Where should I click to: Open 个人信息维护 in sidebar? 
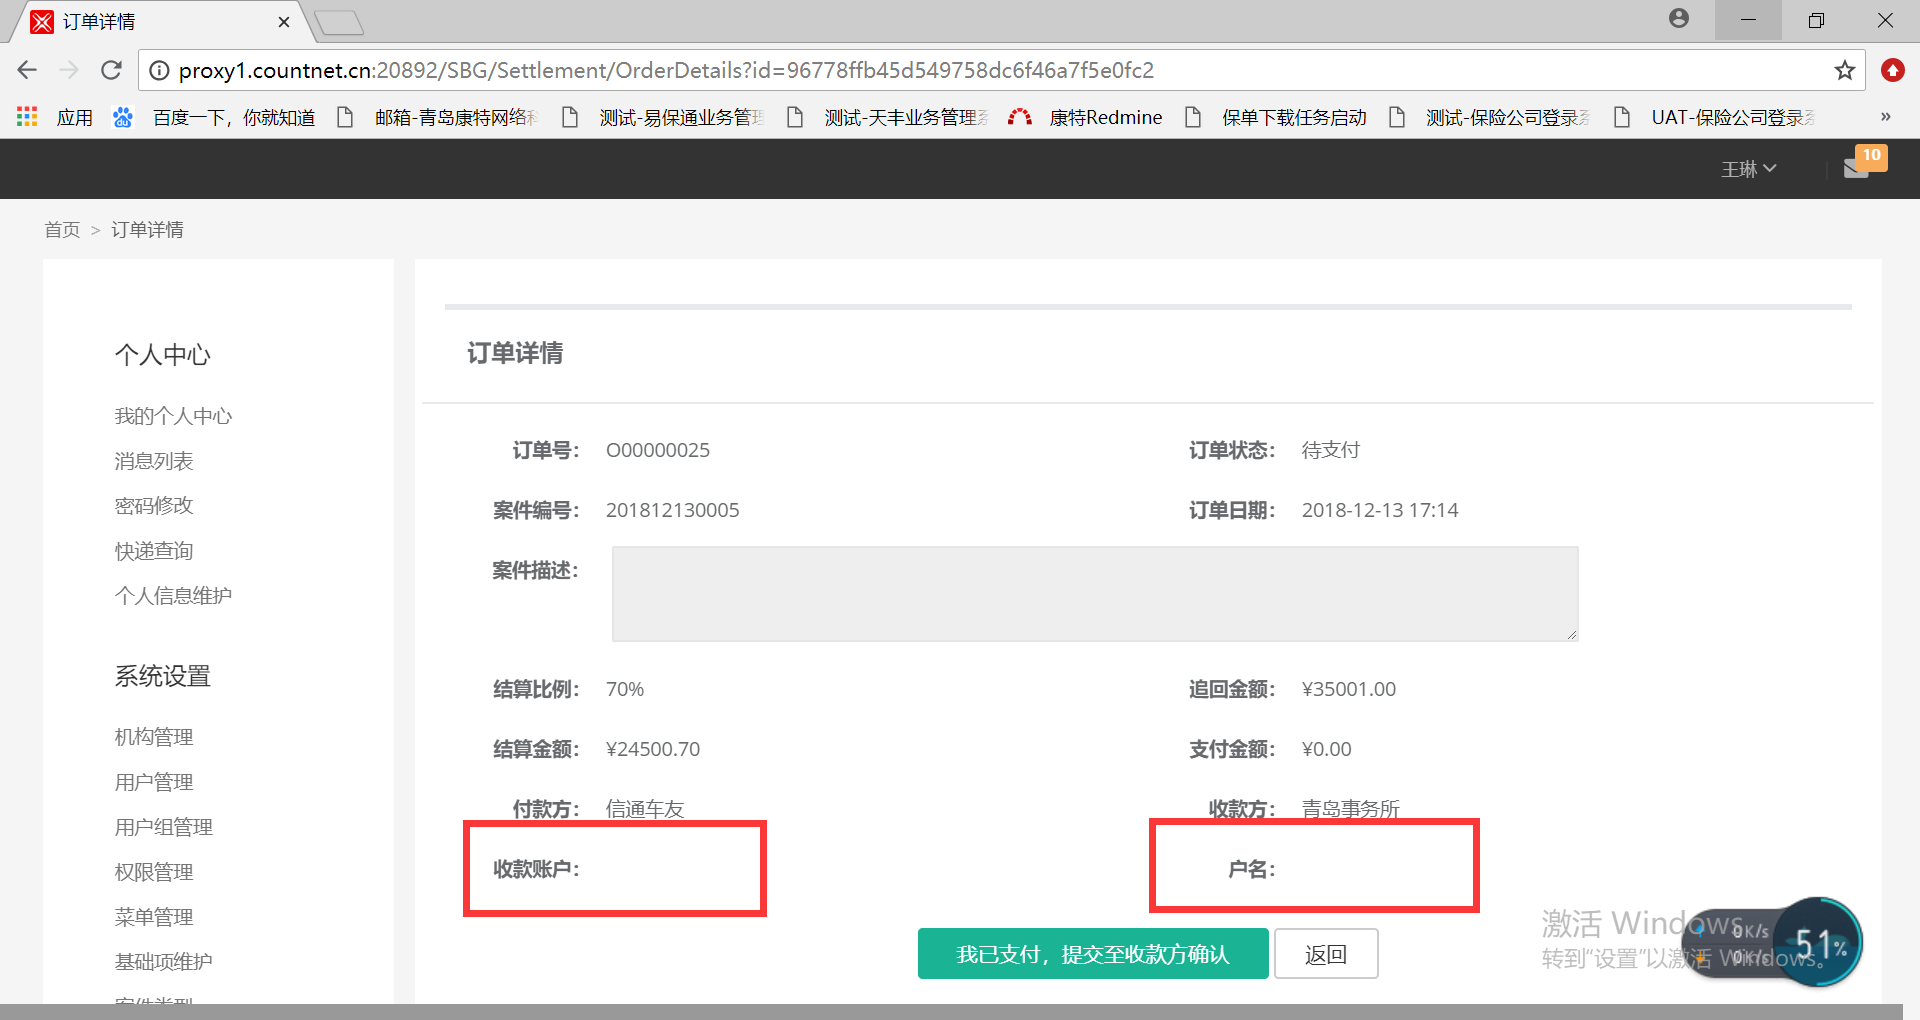(x=173, y=596)
